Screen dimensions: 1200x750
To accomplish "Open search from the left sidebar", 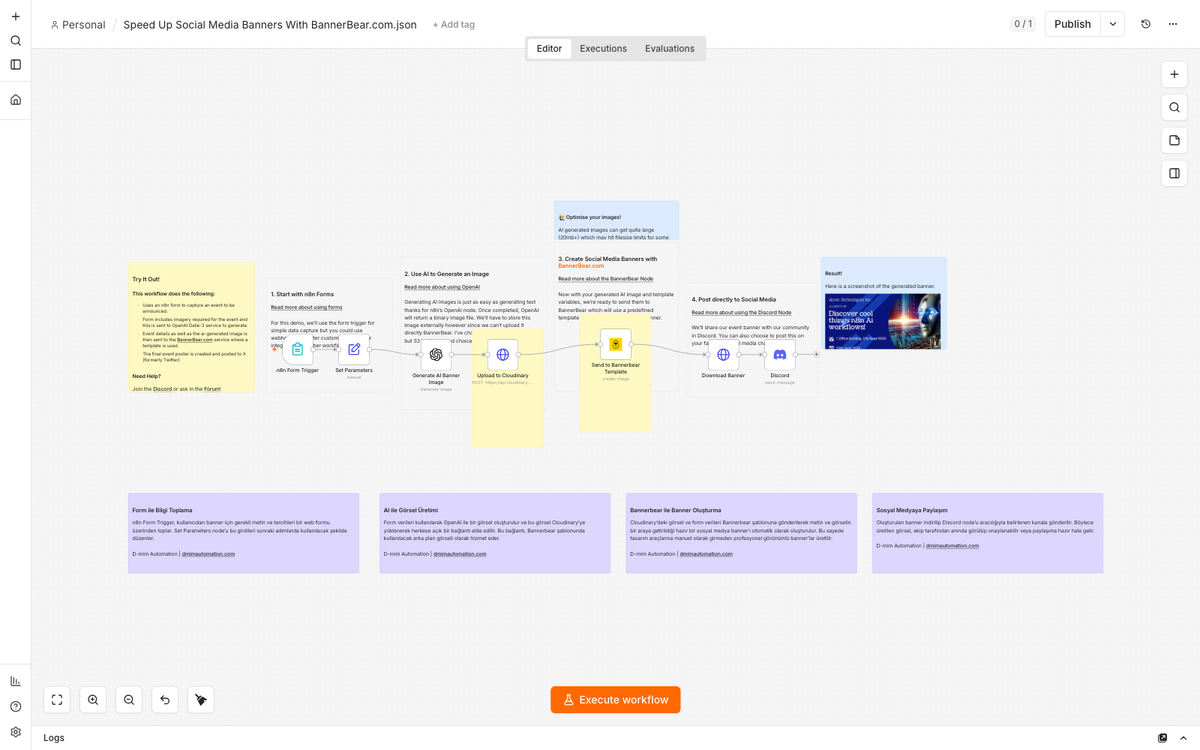I will [15, 41].
